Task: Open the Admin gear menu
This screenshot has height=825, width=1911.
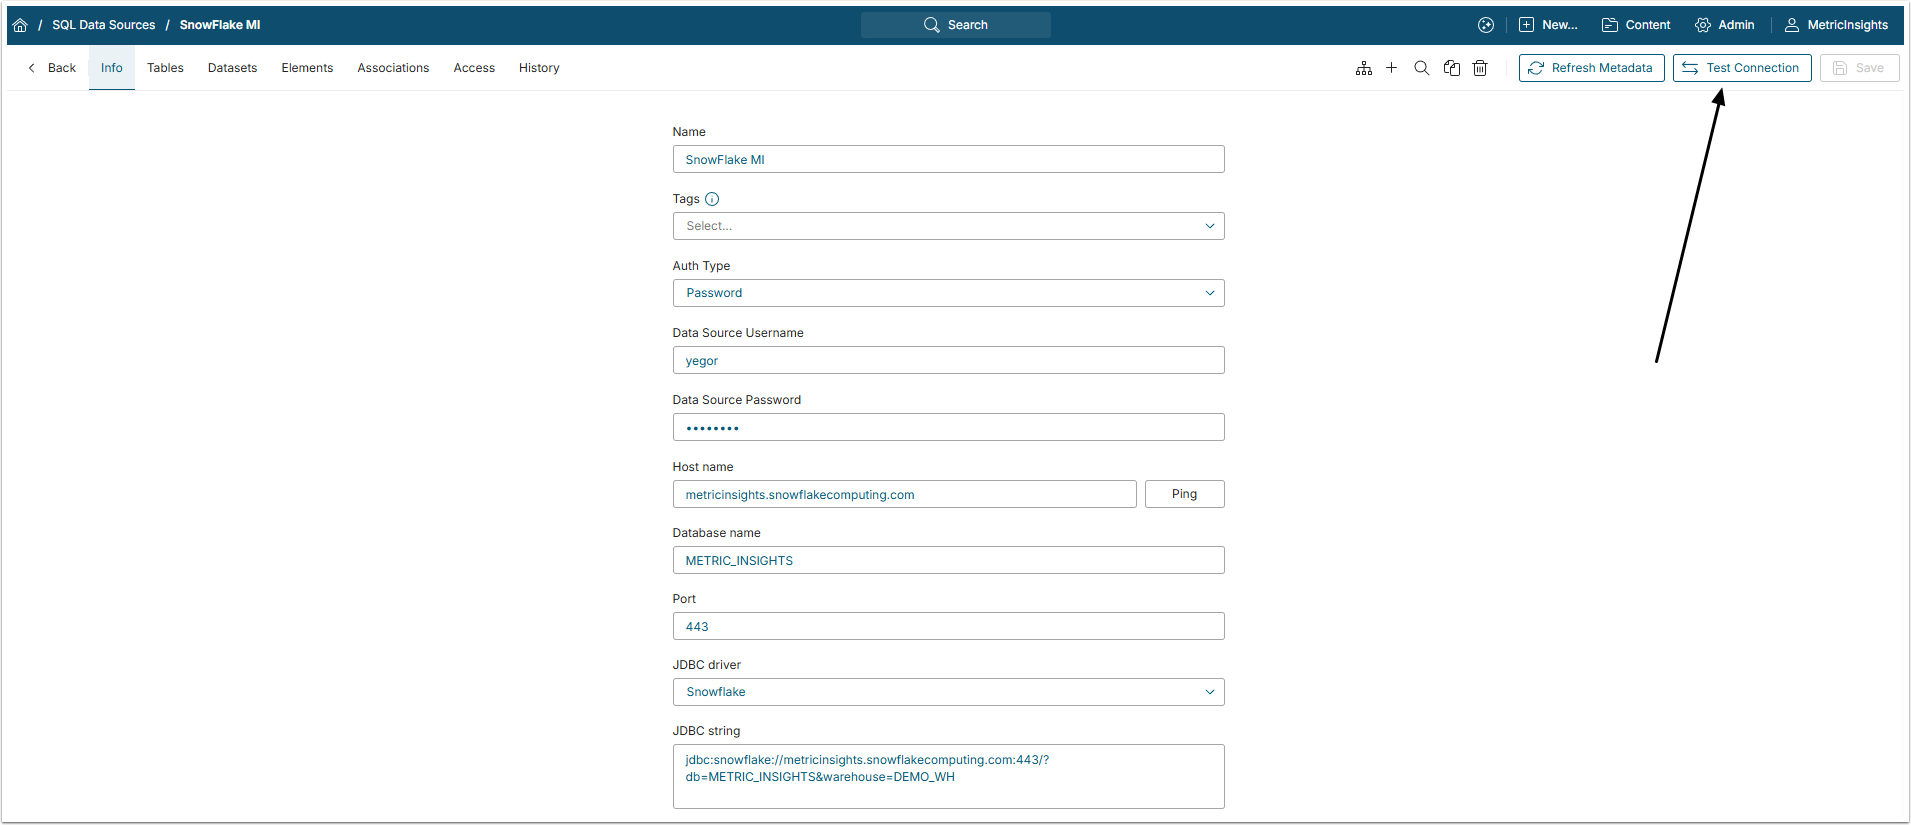Action: (1724, 25)
